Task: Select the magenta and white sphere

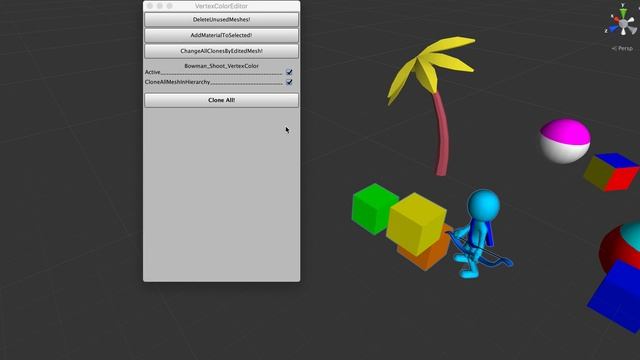Action: pyautogui.click(x=565, y=141)
